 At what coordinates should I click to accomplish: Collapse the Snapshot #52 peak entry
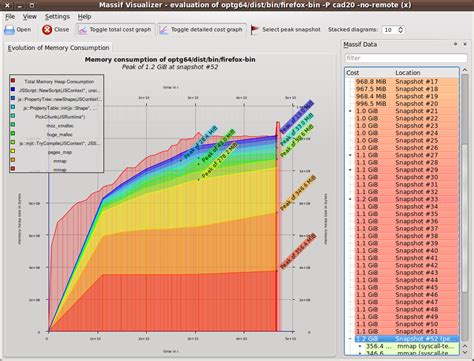click(350, 339)
